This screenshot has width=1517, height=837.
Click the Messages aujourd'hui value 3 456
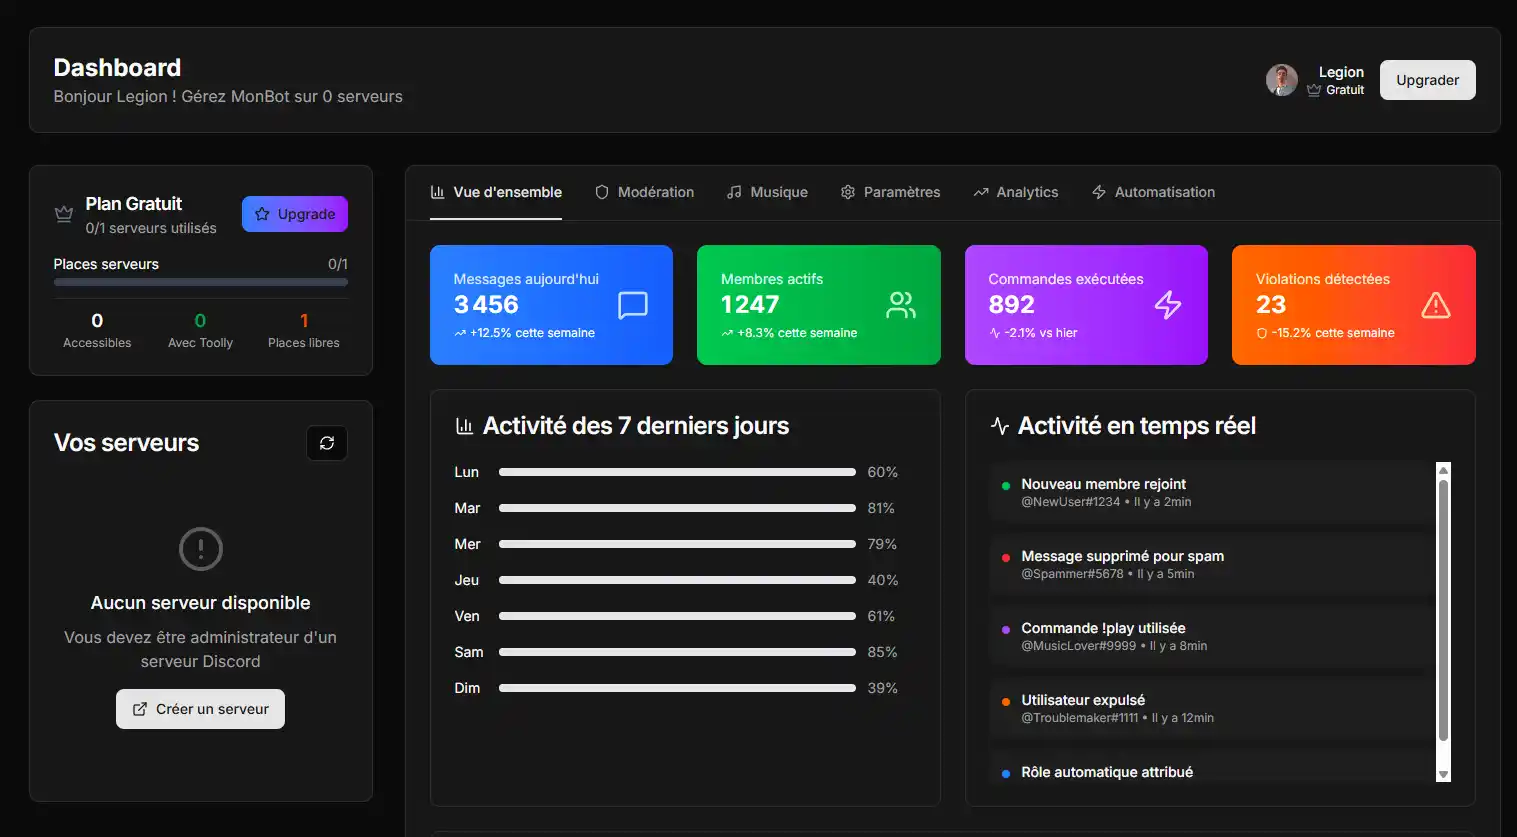[486, 305]
